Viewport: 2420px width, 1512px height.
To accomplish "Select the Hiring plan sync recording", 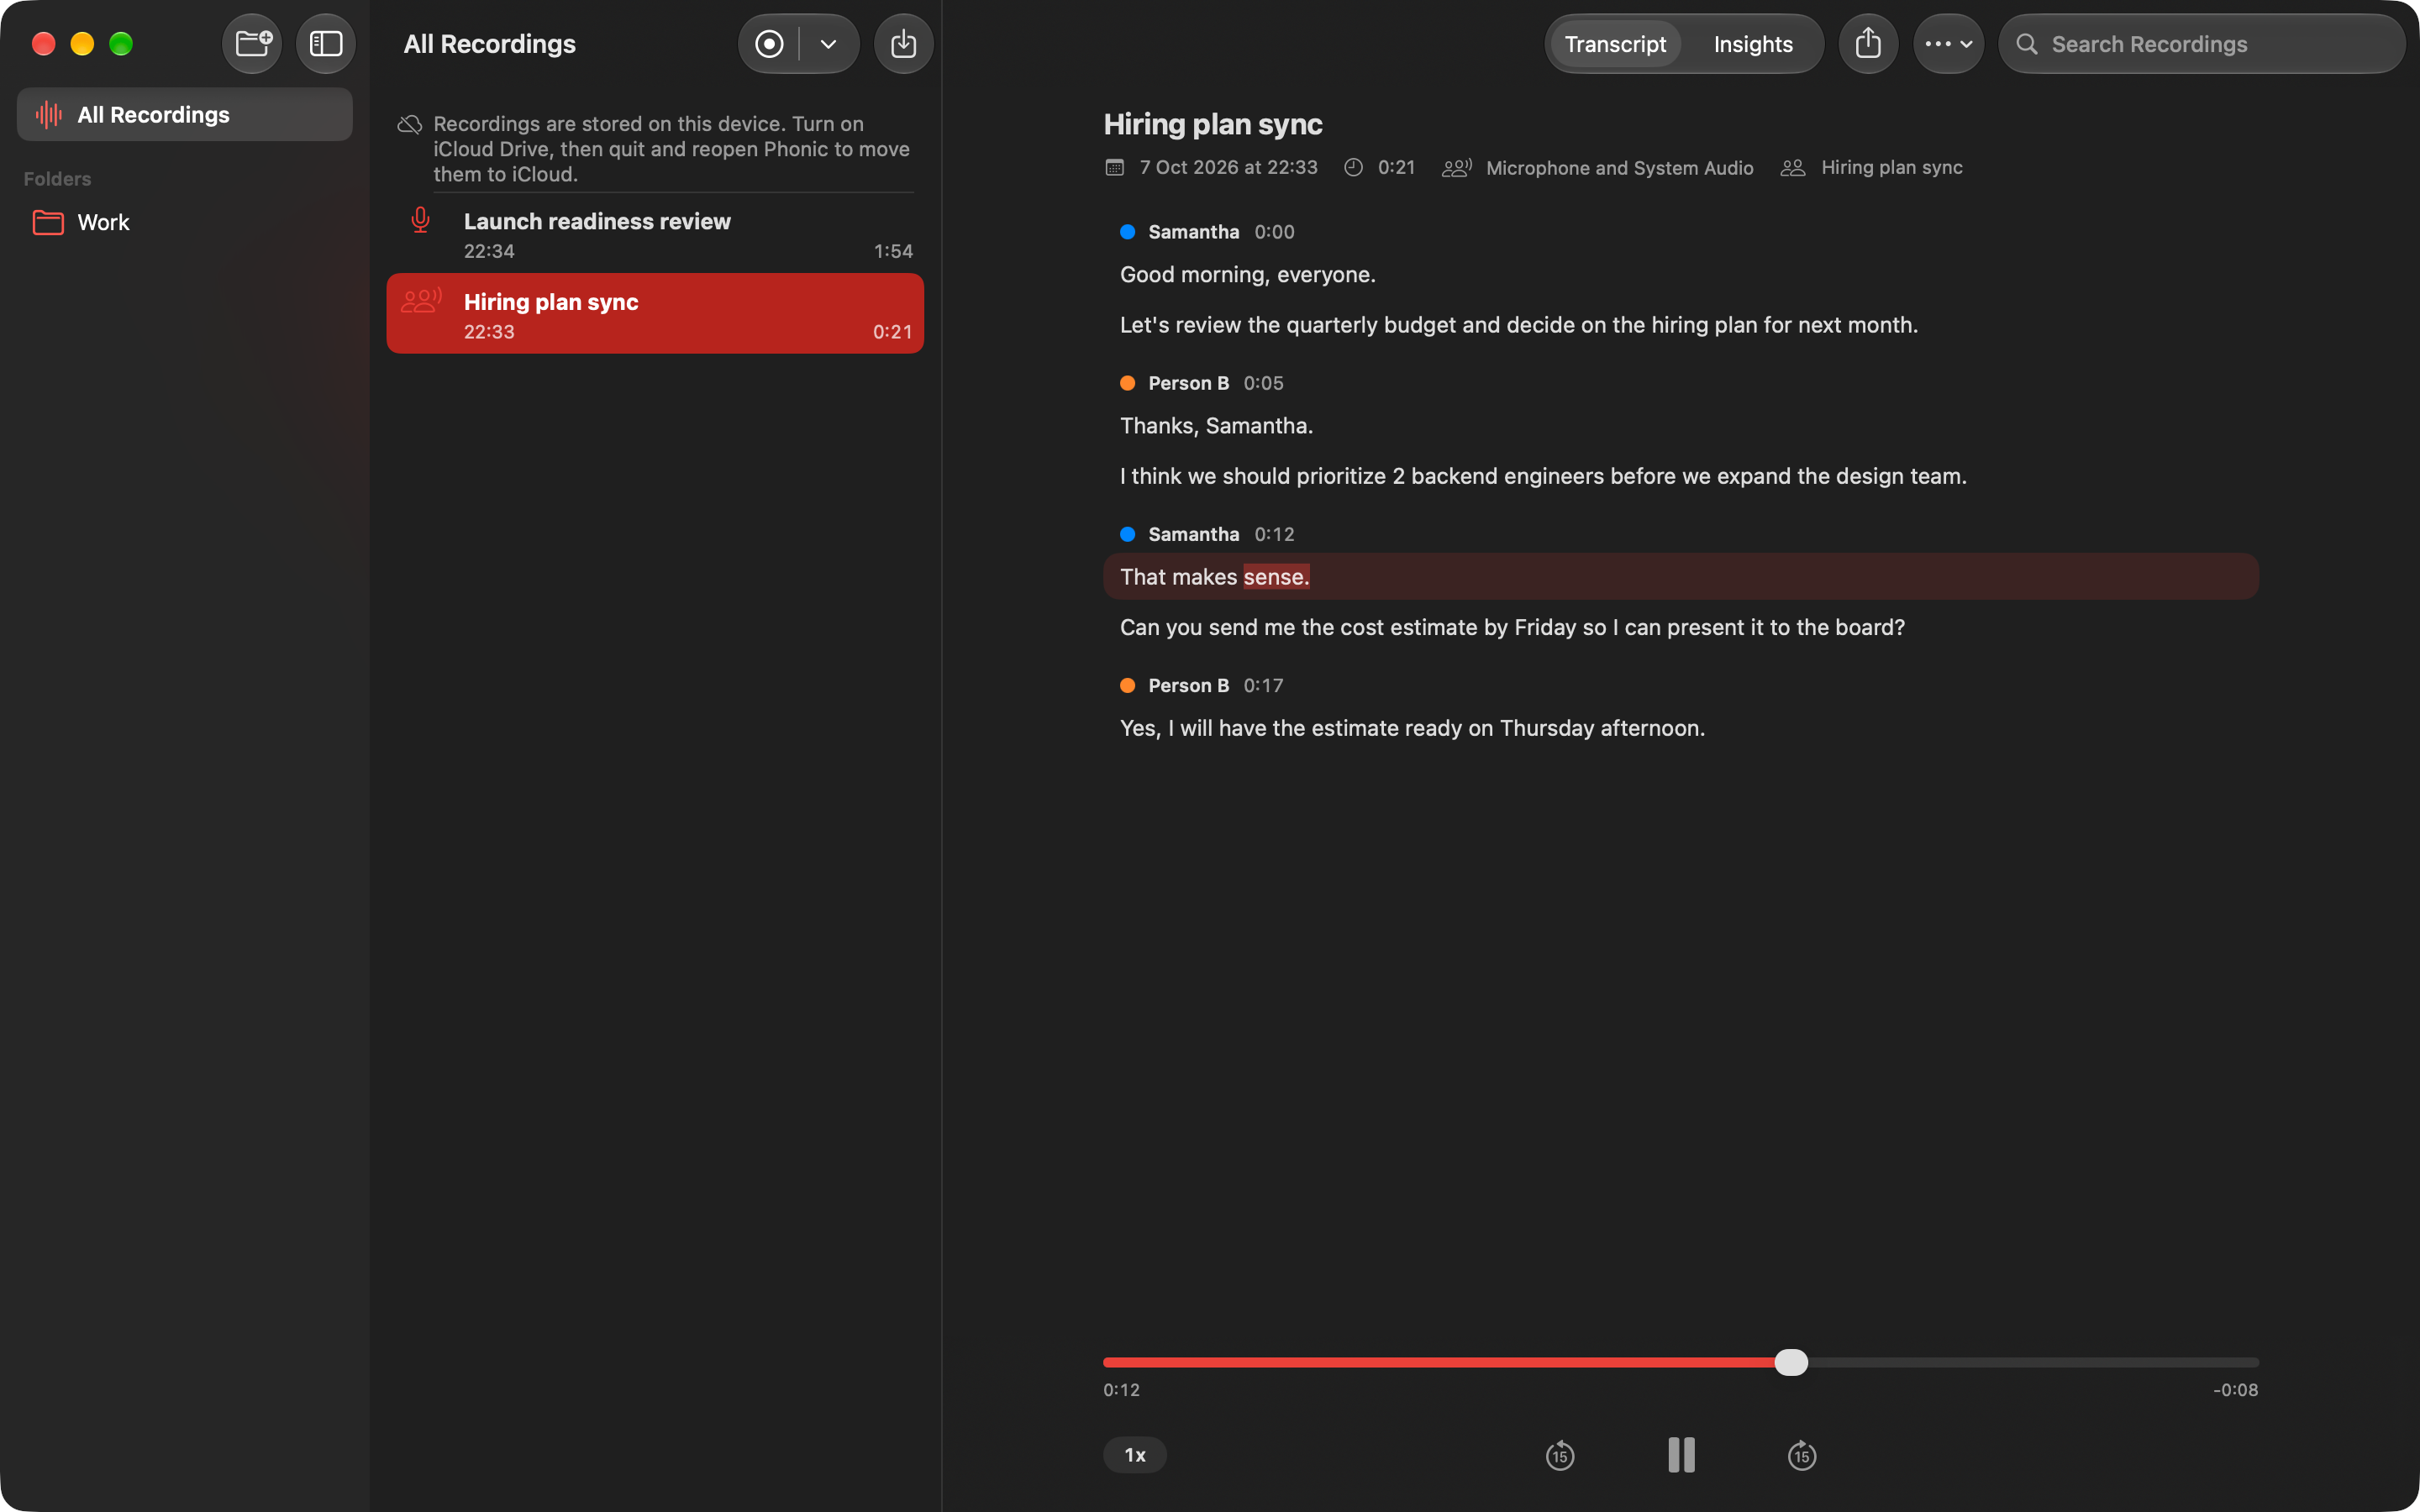I will coord(655,314).
